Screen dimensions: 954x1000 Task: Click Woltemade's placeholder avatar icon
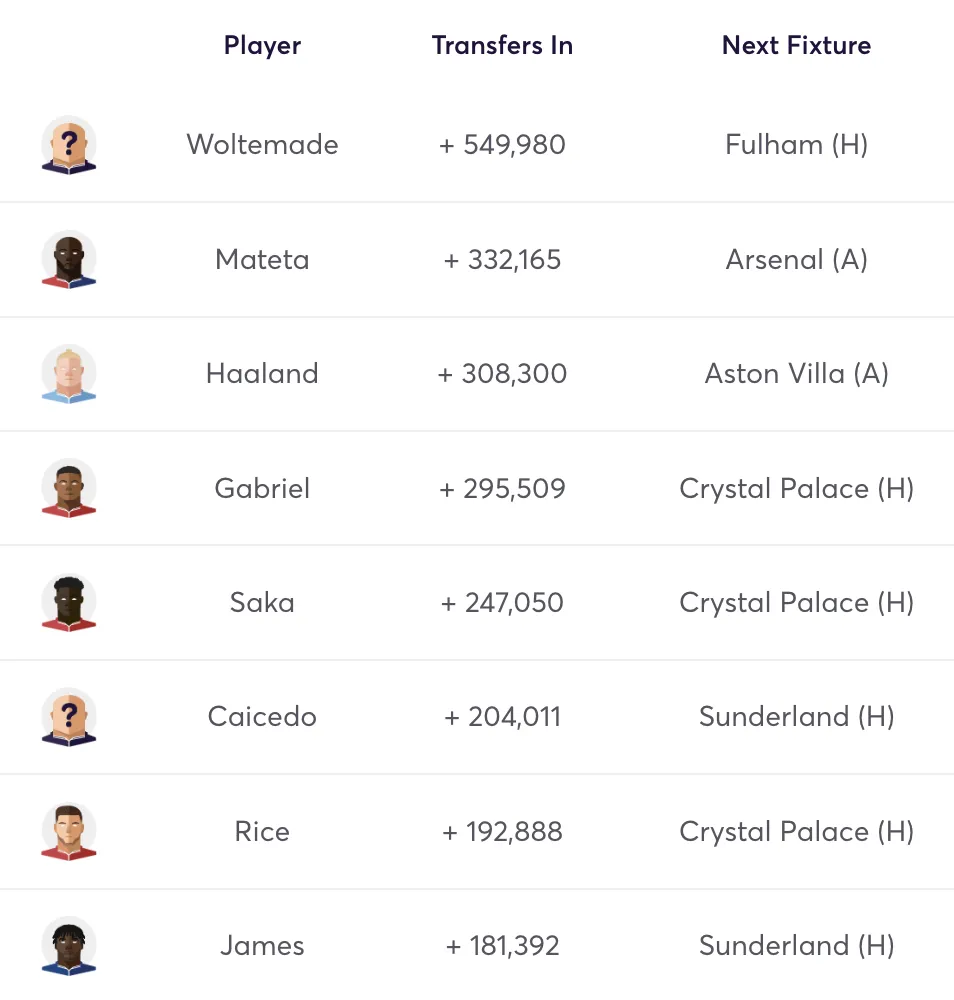(69, 145)
